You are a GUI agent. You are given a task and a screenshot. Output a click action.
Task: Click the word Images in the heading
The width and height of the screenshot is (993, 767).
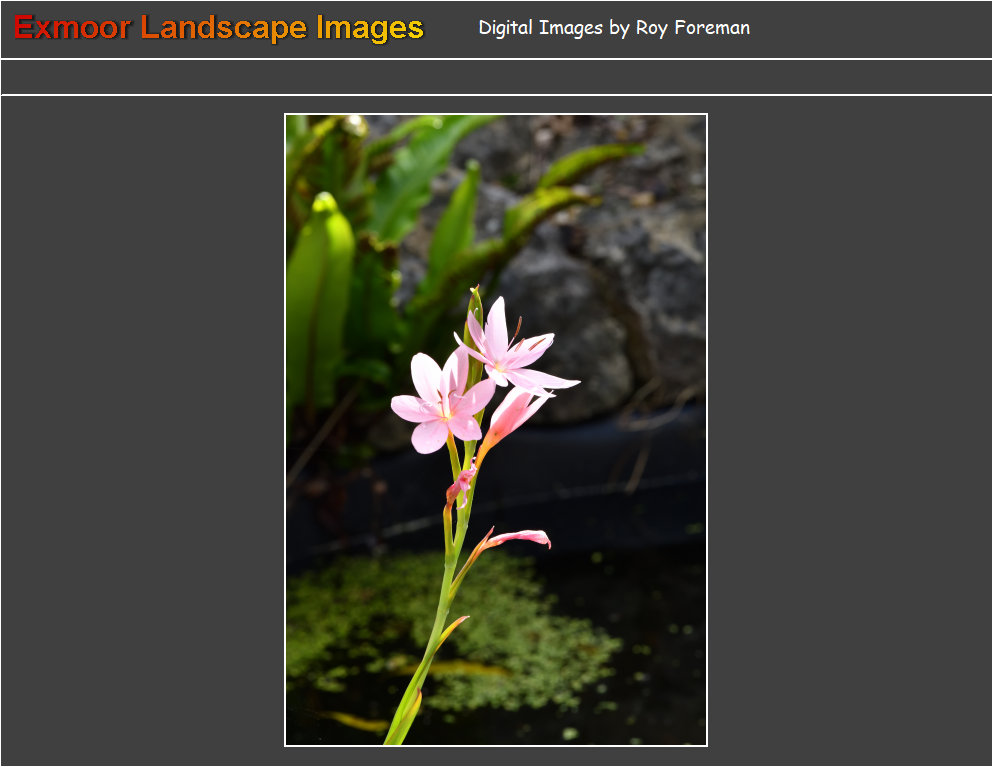tap(369, 28)
